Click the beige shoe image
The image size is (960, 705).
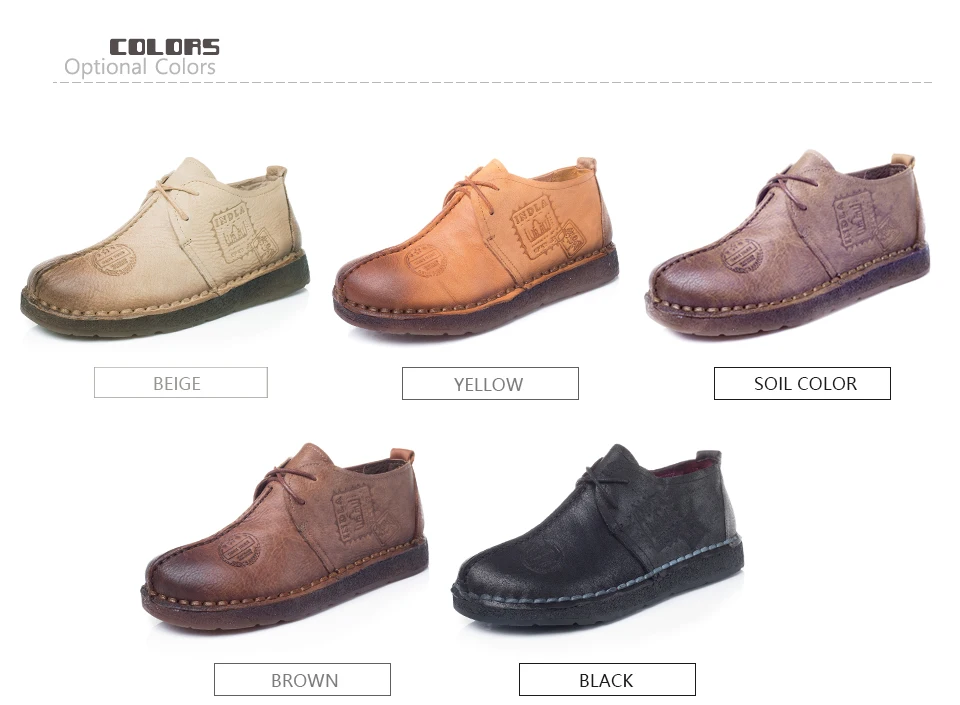[165, 248]
